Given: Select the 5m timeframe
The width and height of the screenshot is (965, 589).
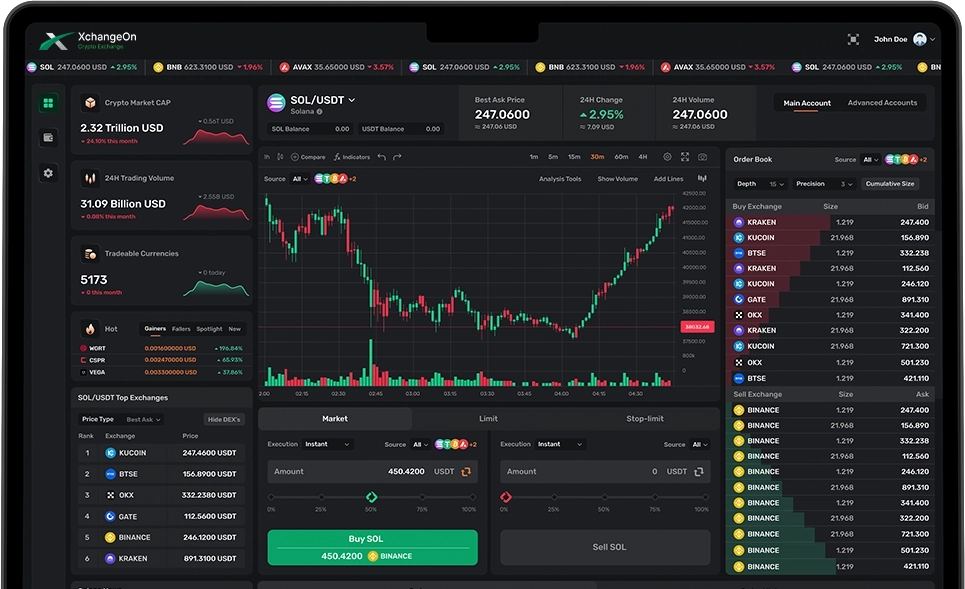Looking at the screenshot, I should pyautogui.click(x=553, y=157).
